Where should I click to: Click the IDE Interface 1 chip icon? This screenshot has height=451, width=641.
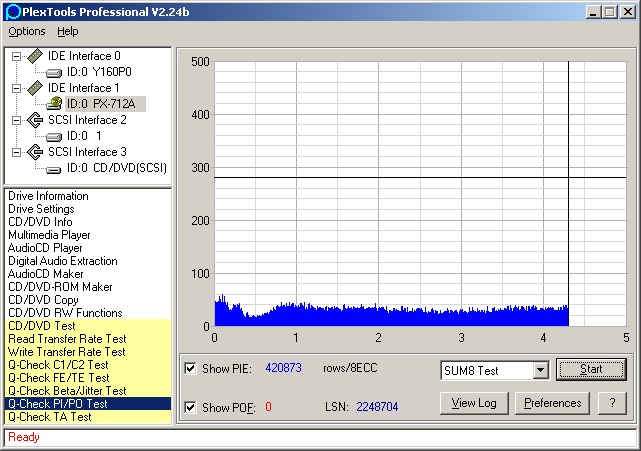pyautogui.click(x=35, y=88)
